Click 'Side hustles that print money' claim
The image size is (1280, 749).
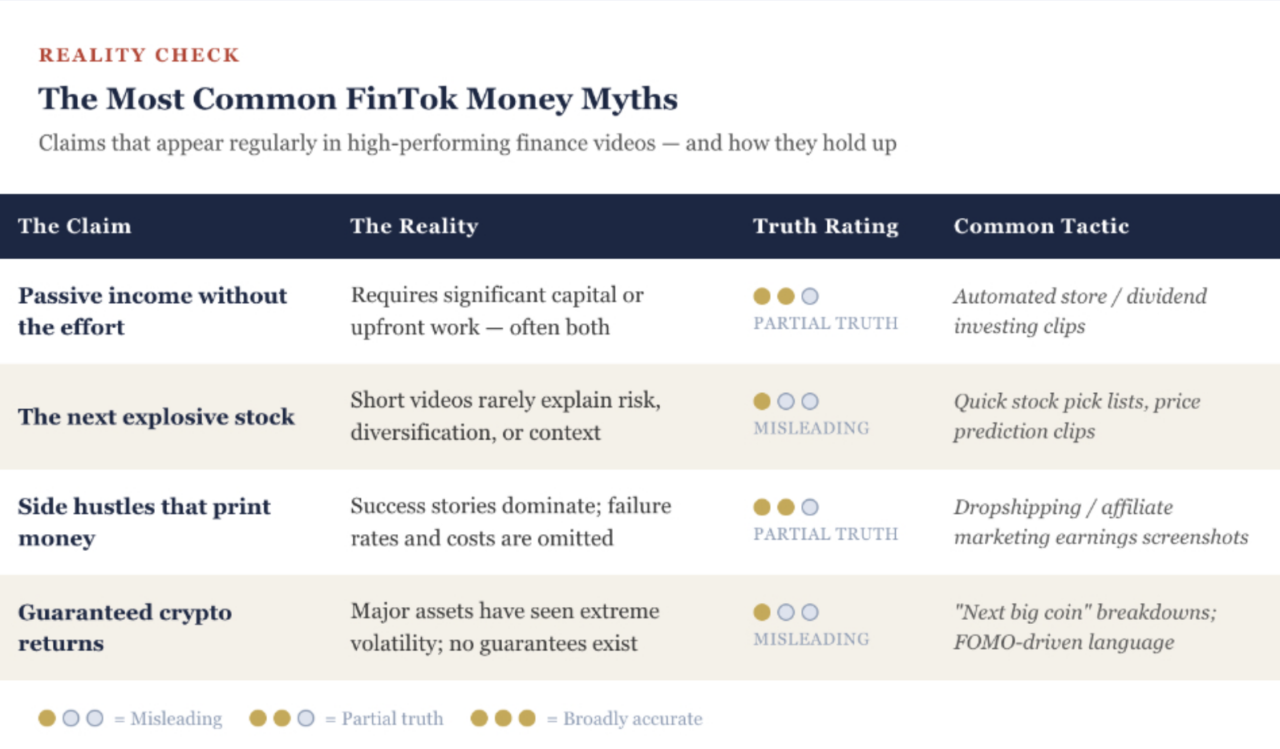click(x=144, y=522)
